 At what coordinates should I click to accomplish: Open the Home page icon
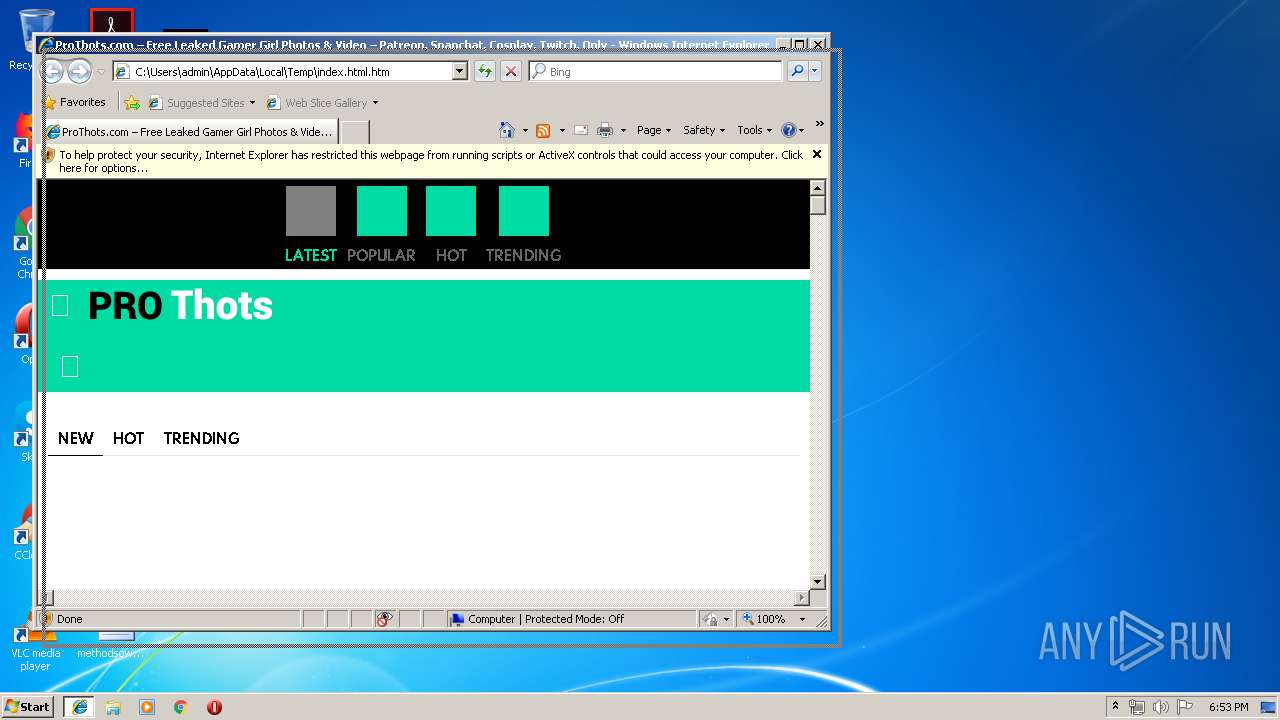click(x=507, y=130)
